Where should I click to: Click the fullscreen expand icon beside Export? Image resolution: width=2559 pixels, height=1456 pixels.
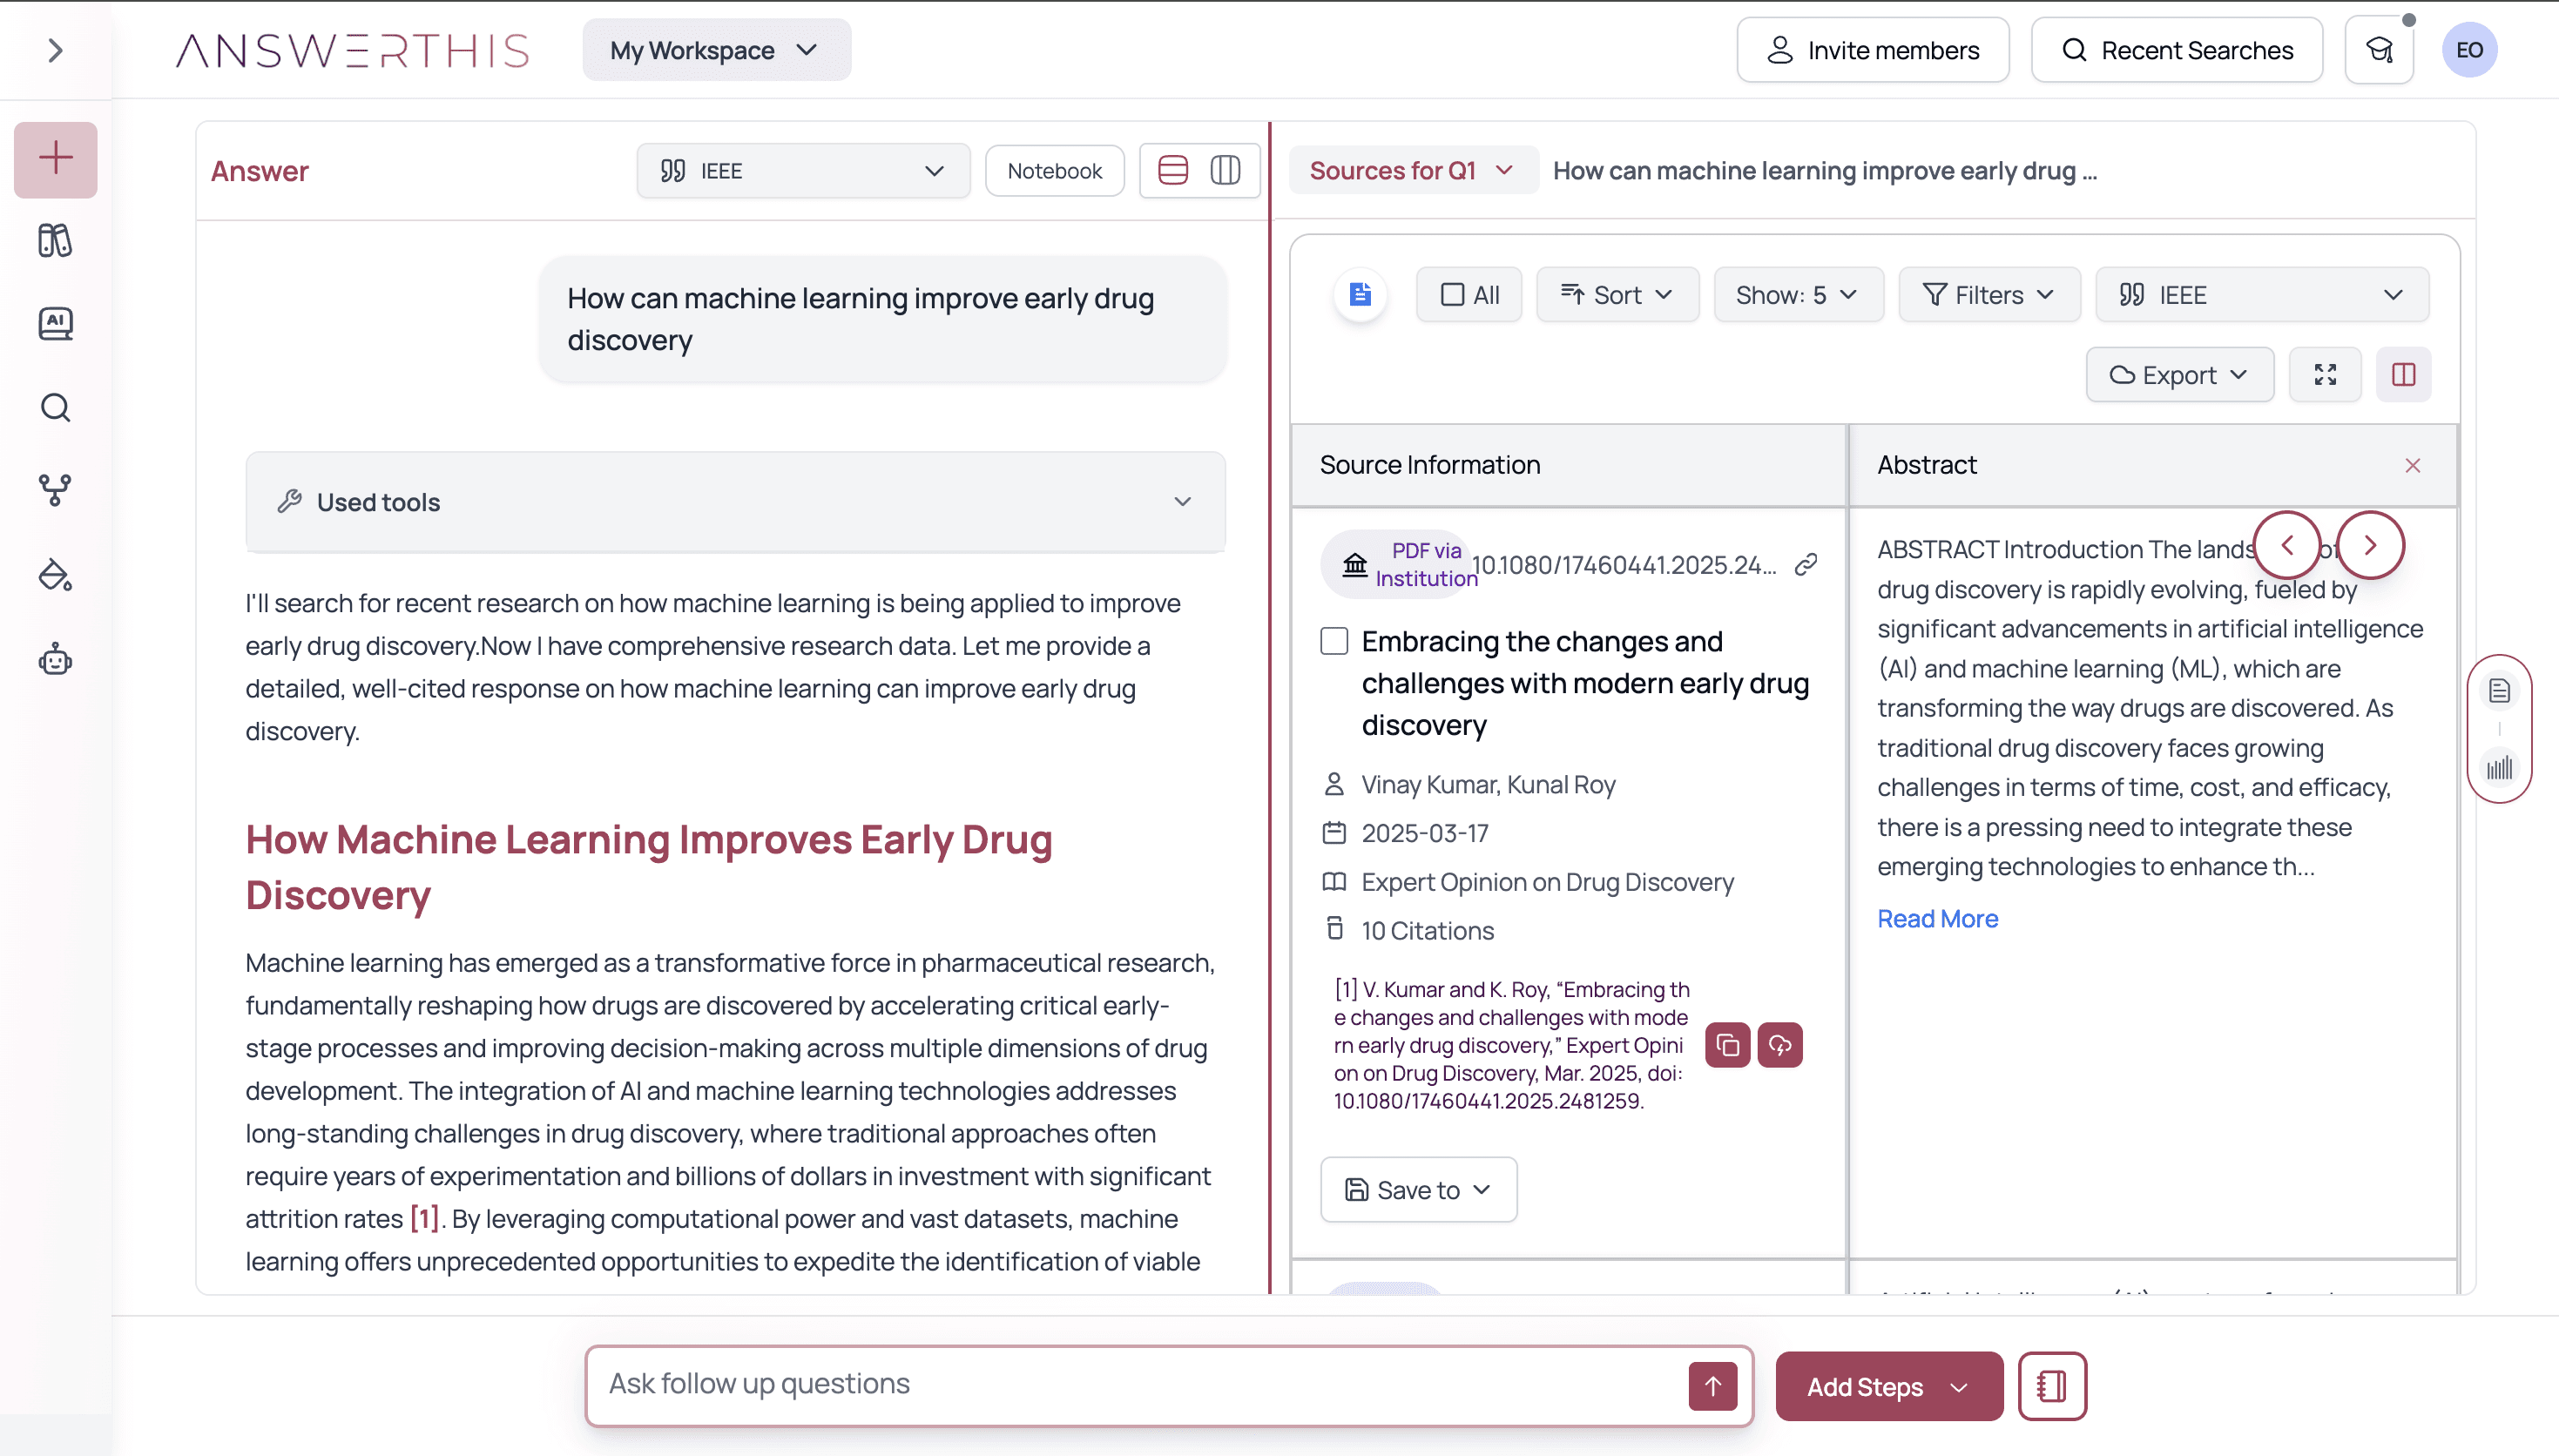tap(2325, 375)
